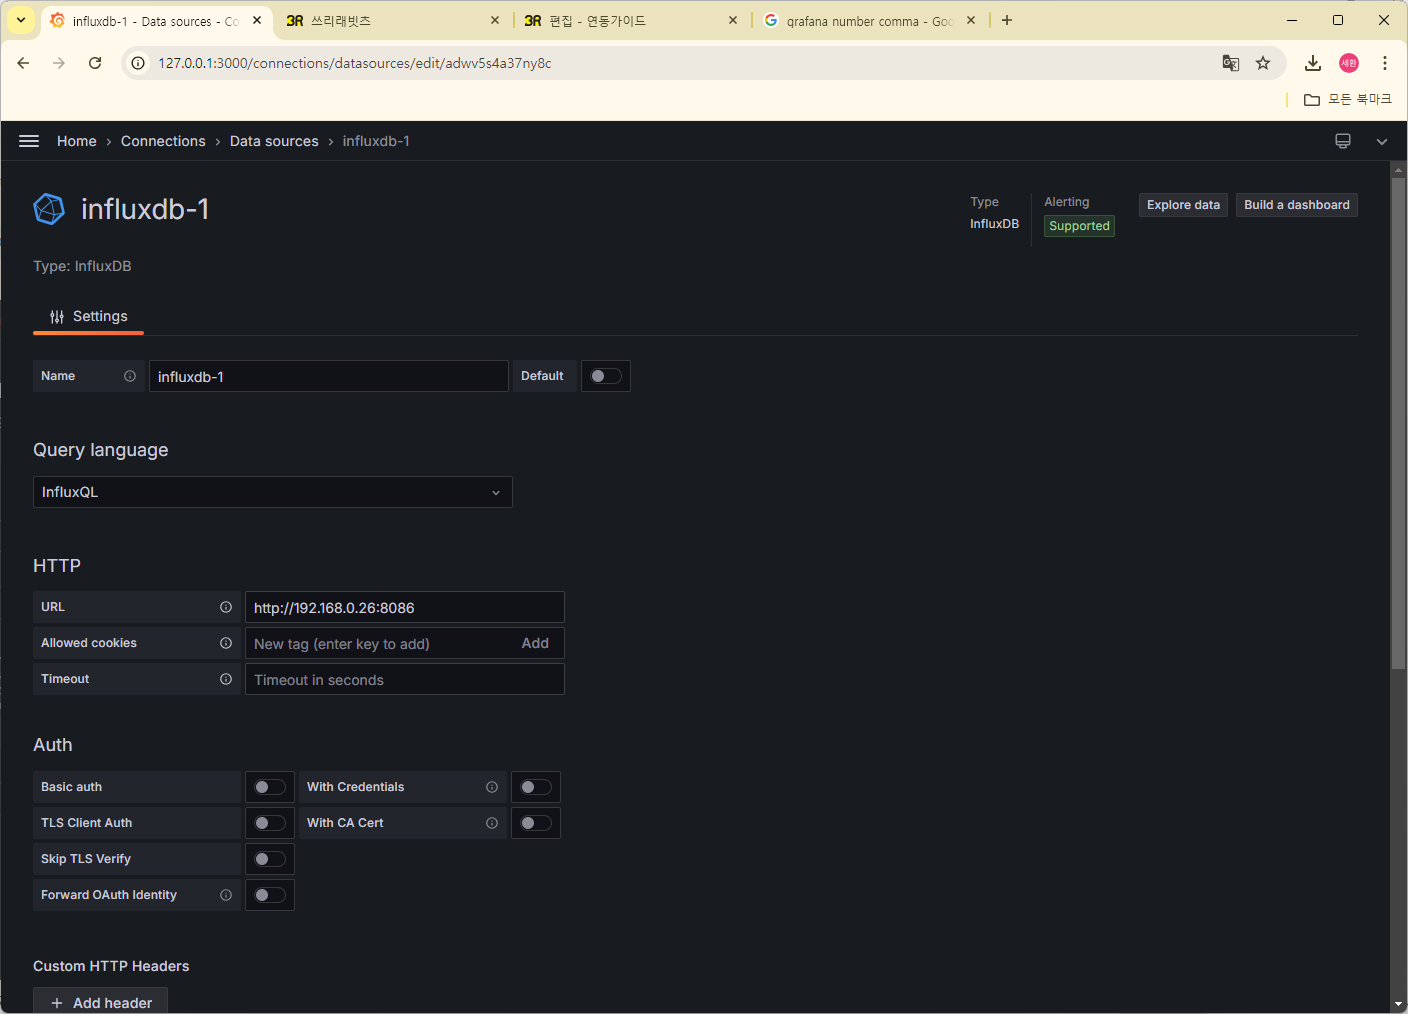Click the 'Custom HTTP Headers' heading text

111,966
